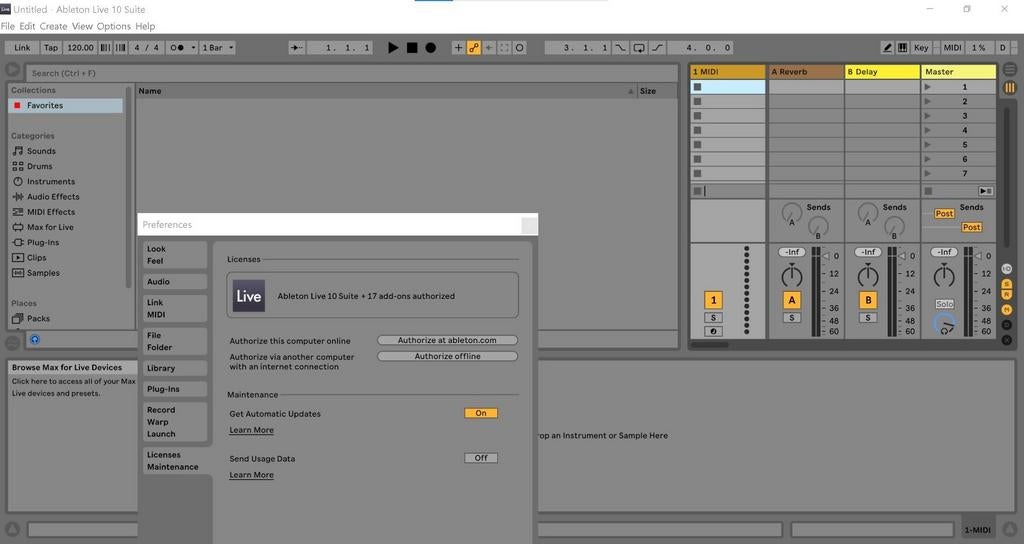This screenshot has width=1024, height=544.
Task: Click the Session Record circle button
Action: 519,48
